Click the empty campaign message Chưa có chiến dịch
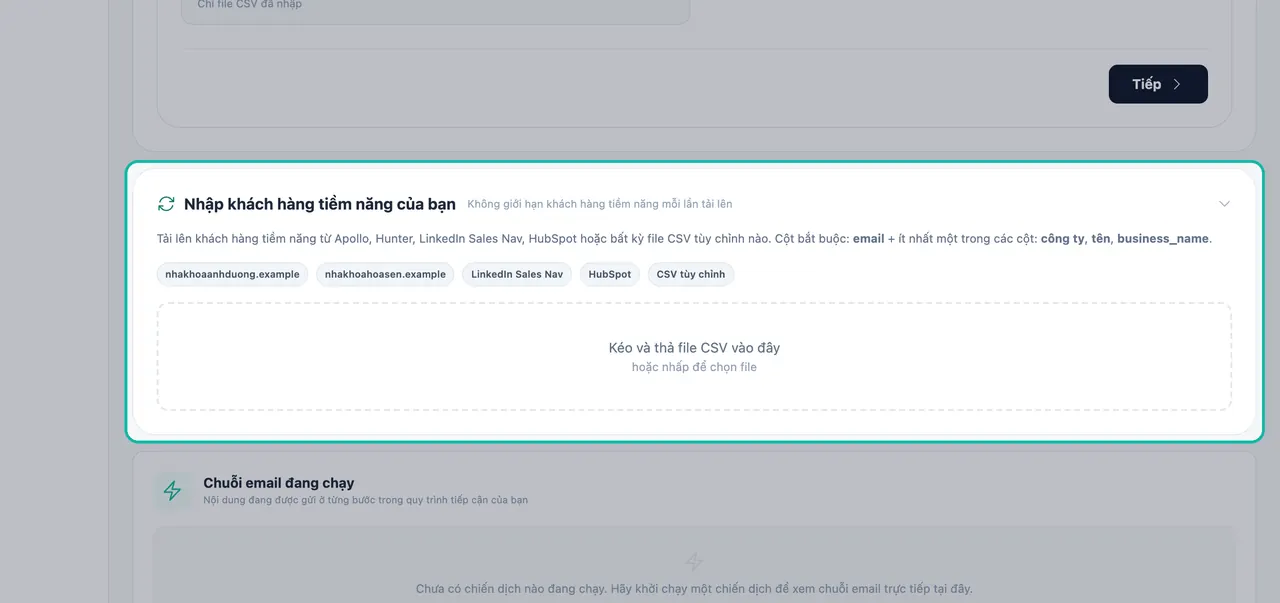The image size is (1280, 603). 694,589
